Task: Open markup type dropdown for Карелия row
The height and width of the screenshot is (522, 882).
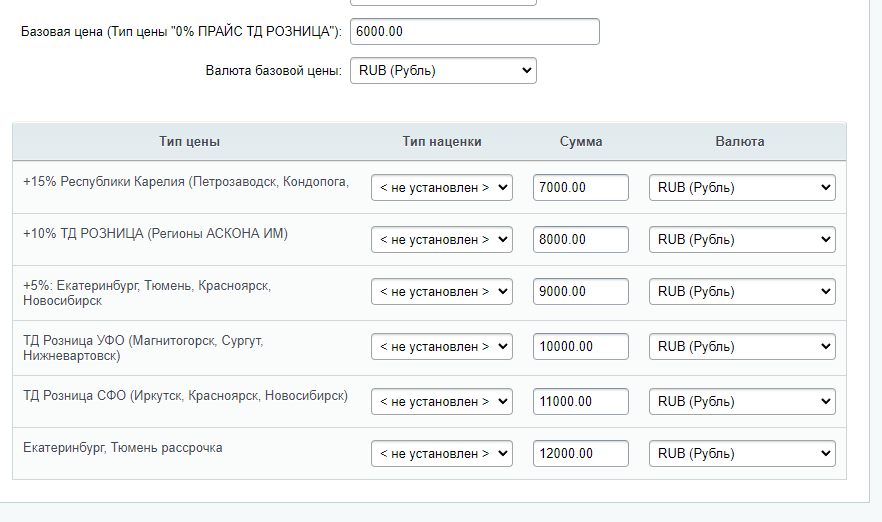Action: tap(441, 187)
